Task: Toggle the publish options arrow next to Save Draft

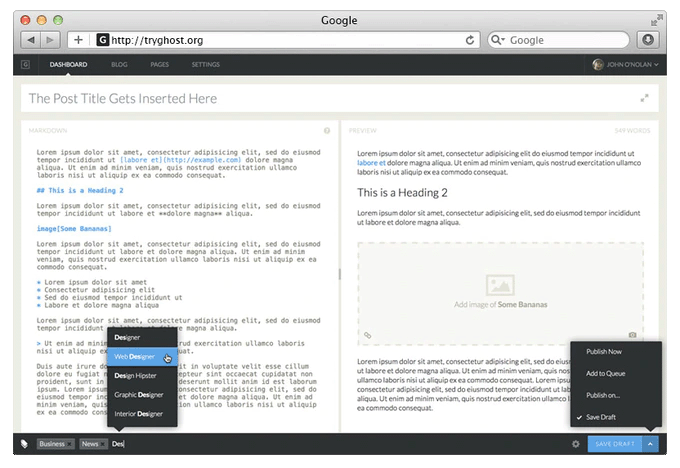Action: [x=650, y=444]
